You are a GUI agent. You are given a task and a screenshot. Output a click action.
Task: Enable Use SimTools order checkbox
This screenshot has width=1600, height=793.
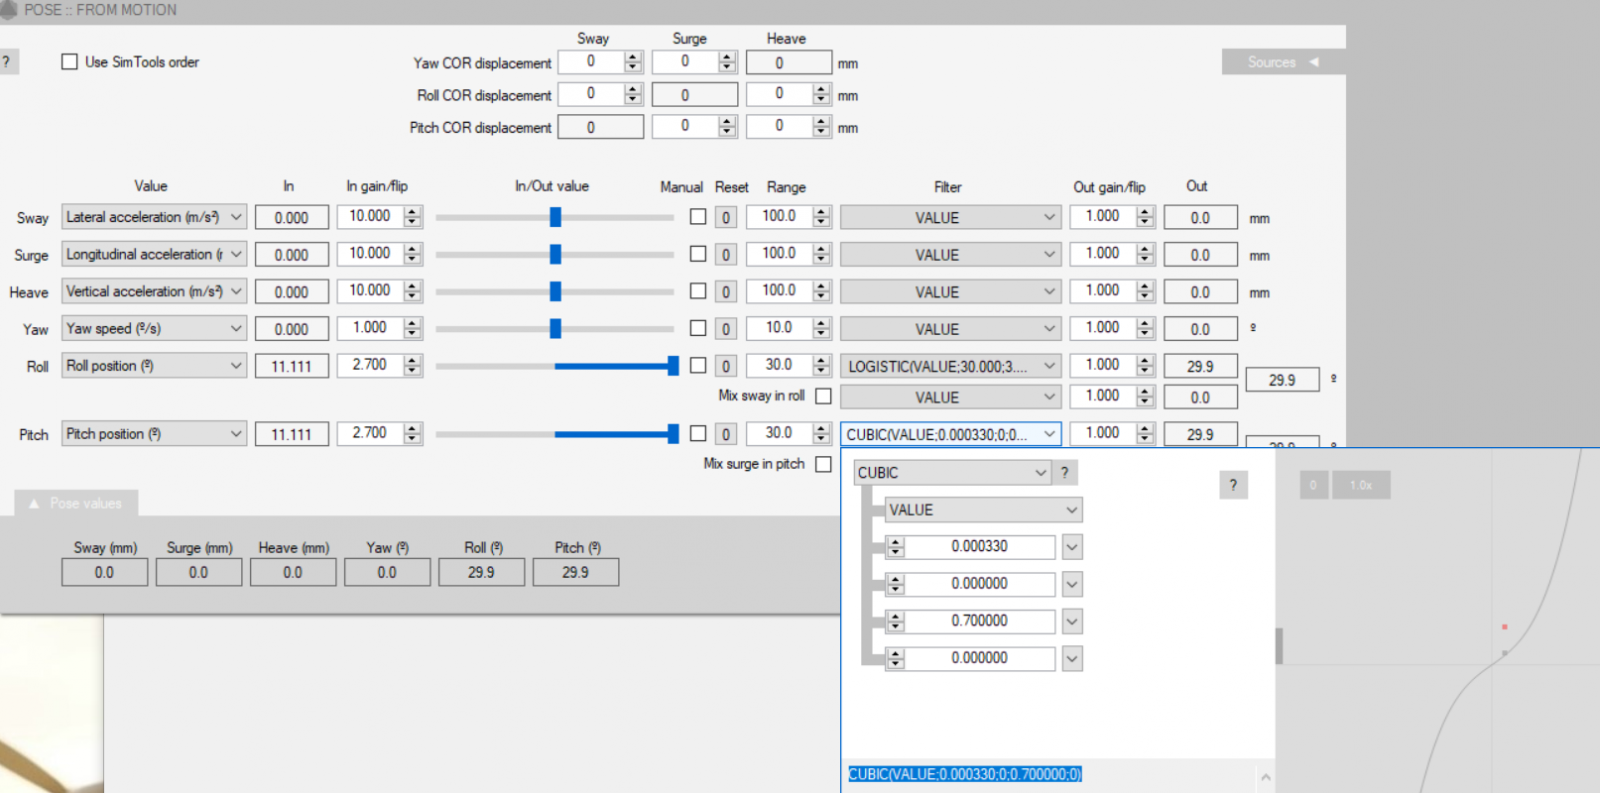click(70, 62)
